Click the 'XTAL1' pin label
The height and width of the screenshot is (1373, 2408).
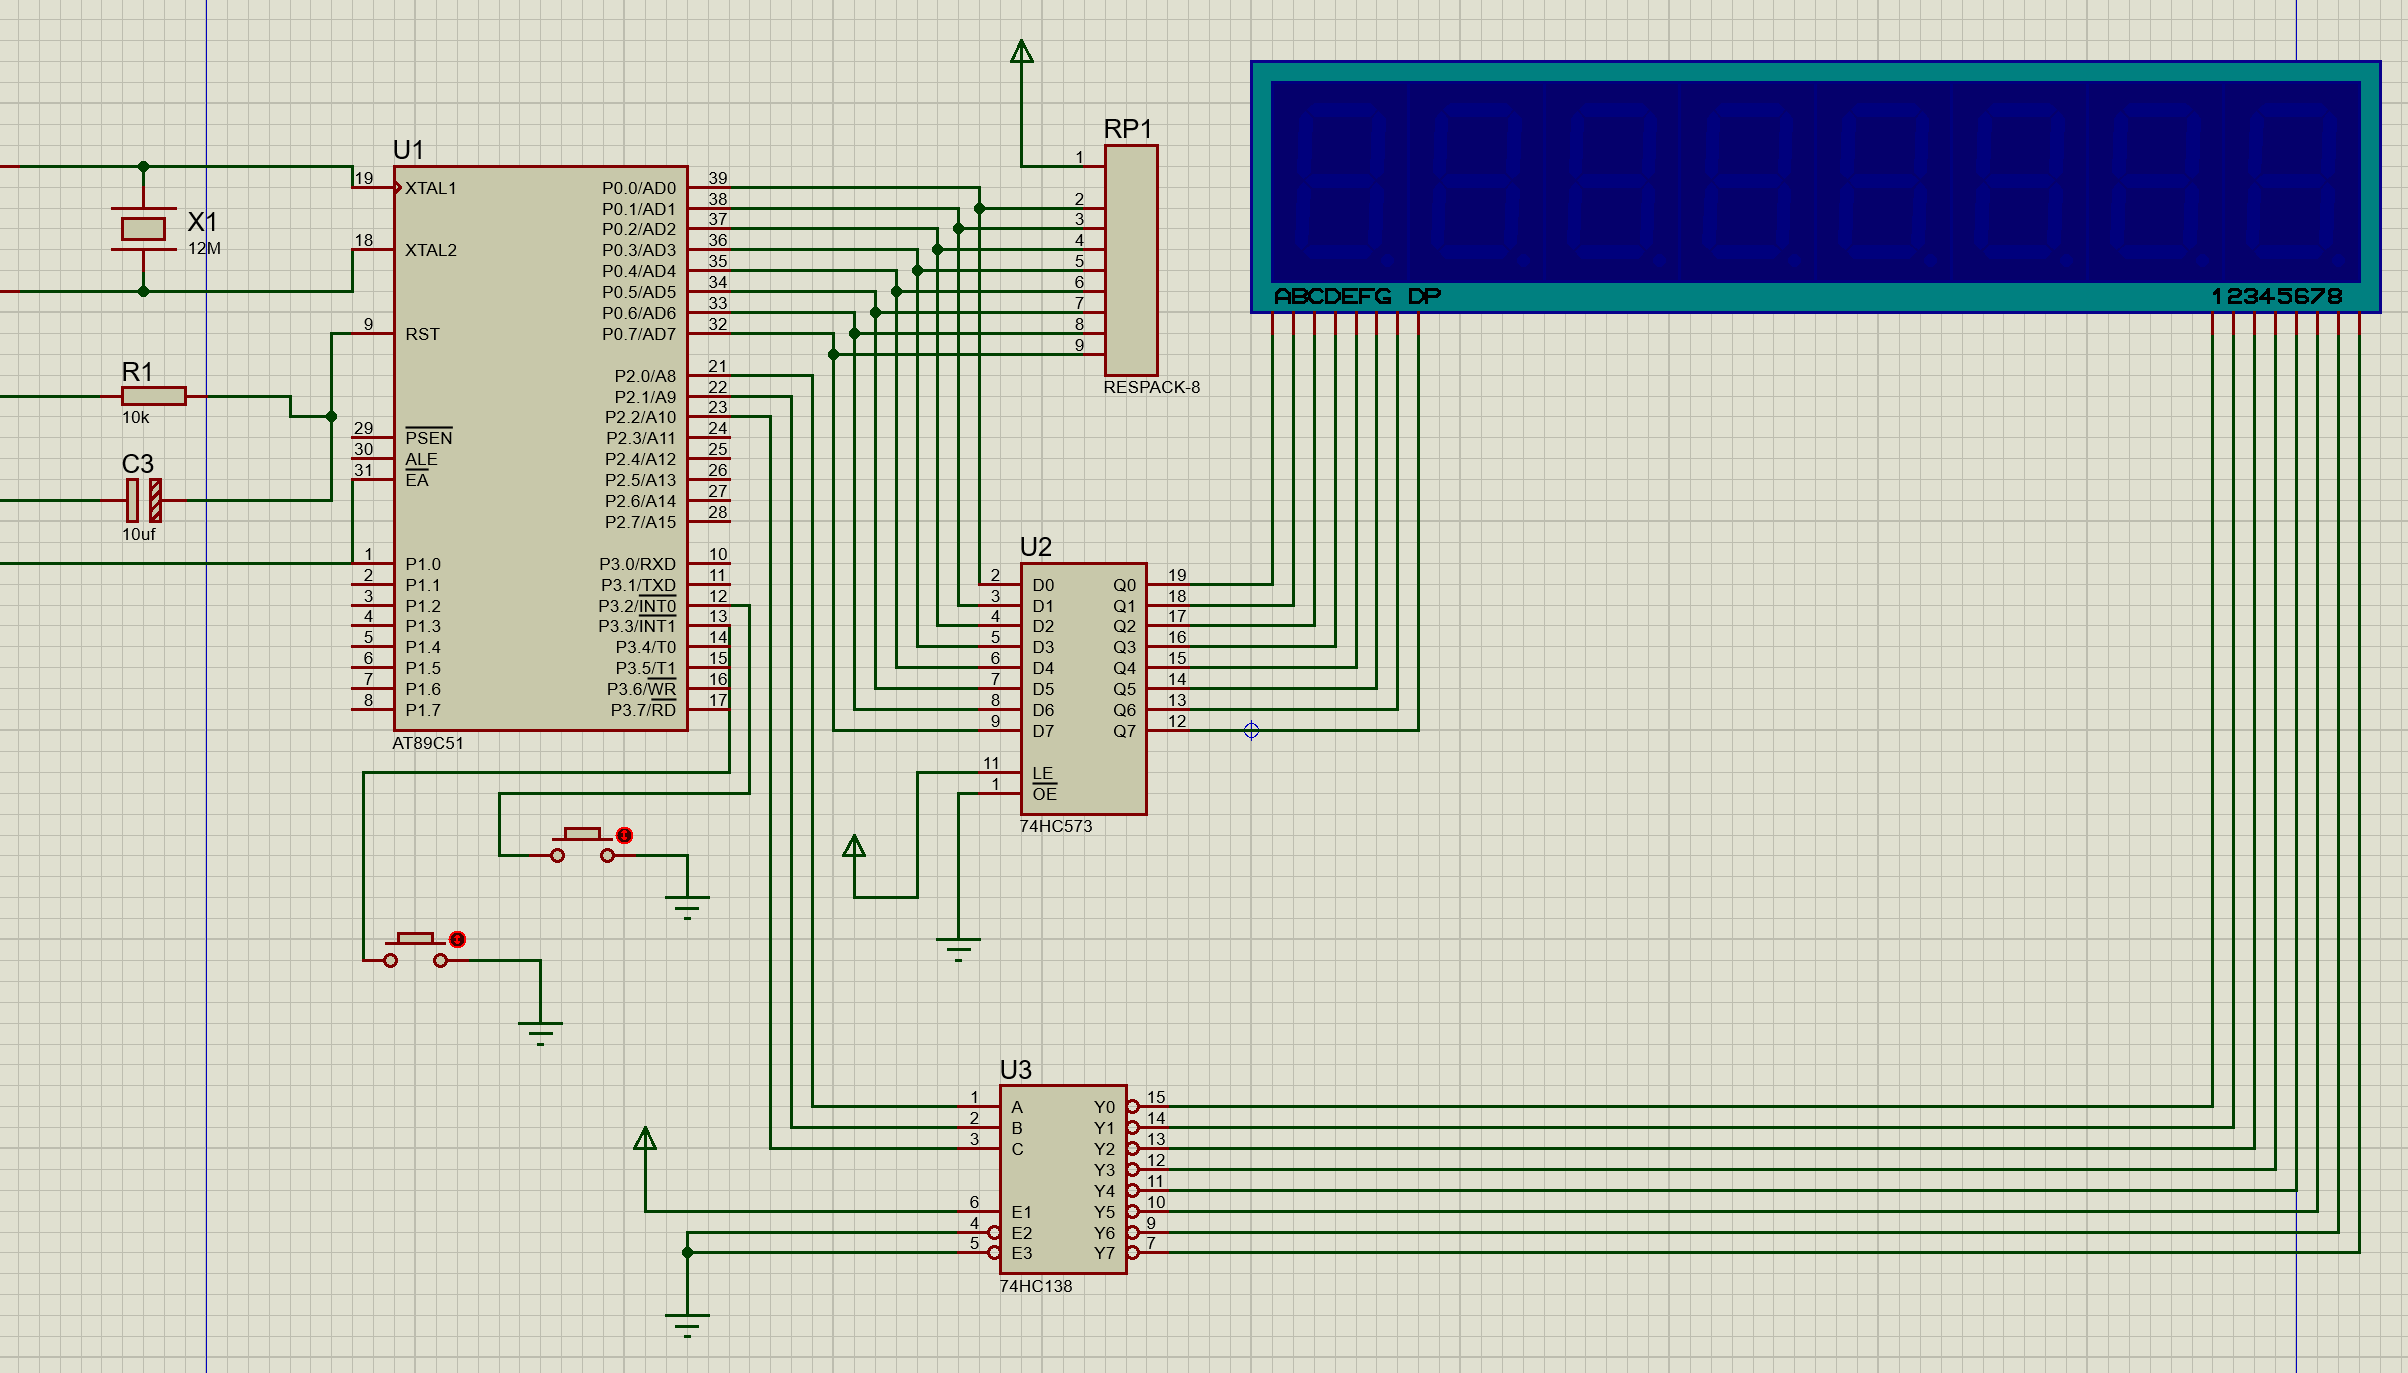(431, 188)
